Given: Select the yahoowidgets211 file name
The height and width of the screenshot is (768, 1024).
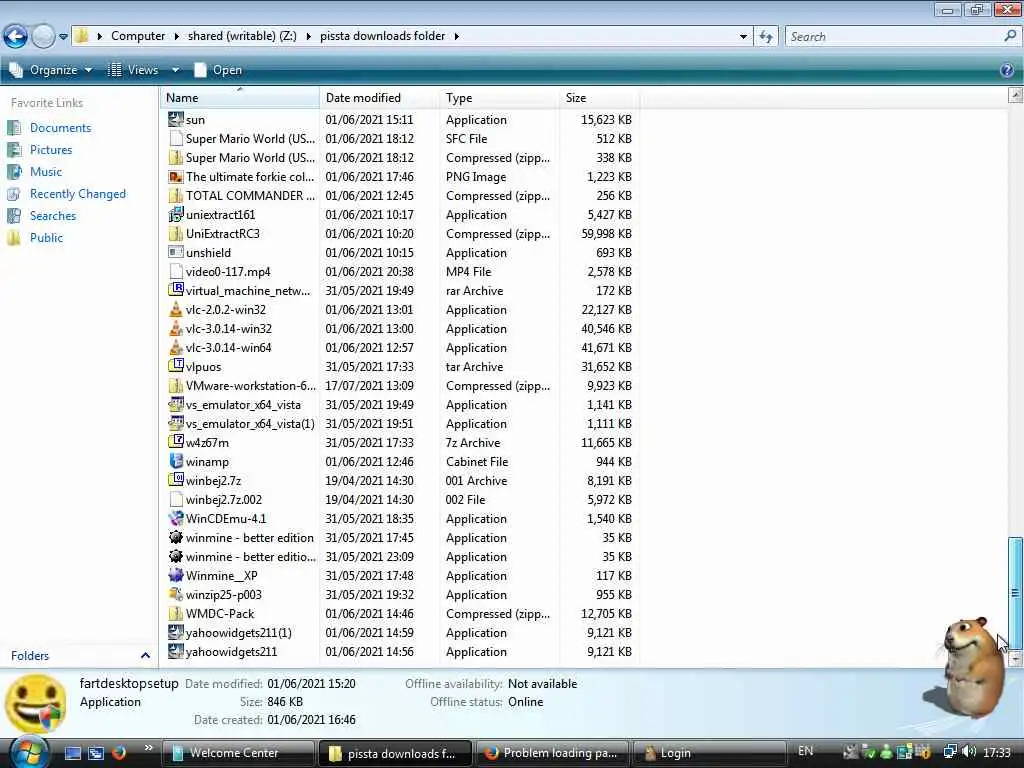Looking at the screenshot, I should tap(231, 652).
